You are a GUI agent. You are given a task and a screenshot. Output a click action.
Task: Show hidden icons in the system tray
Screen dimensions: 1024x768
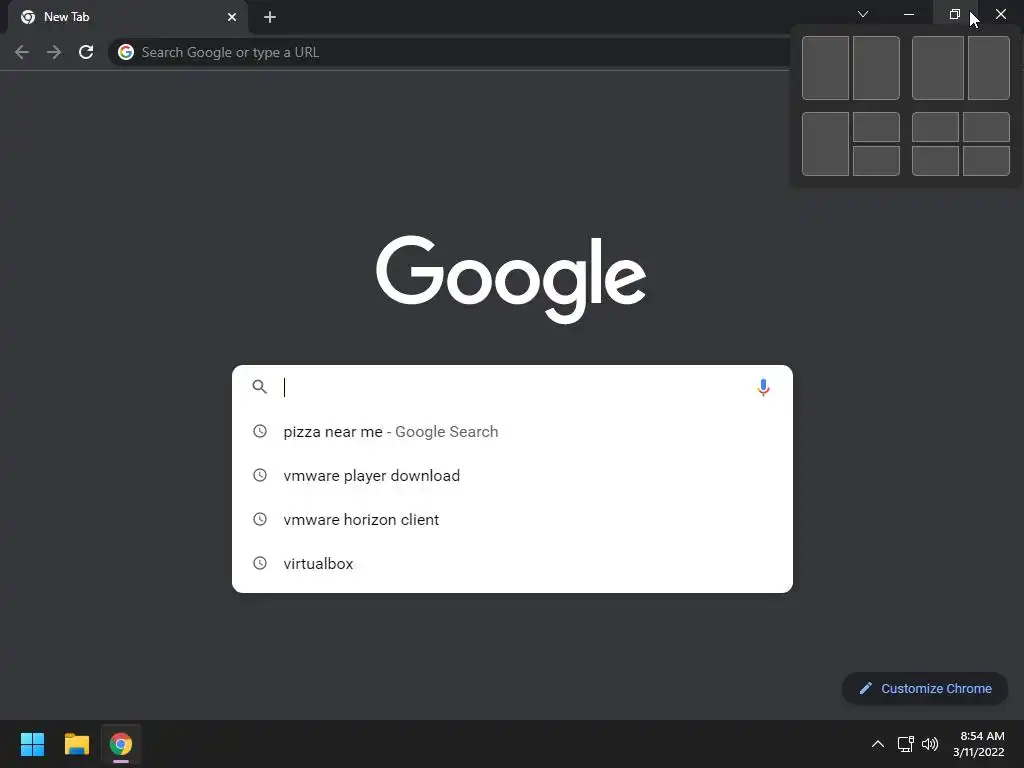click(x=878, y=744)
